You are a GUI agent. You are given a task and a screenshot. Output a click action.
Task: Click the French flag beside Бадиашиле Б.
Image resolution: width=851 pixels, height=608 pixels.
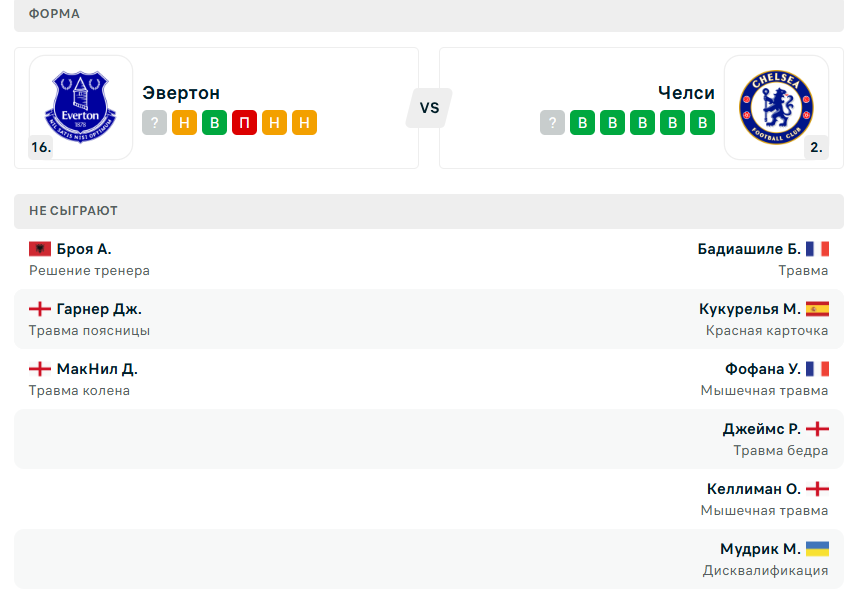(817, 249)
